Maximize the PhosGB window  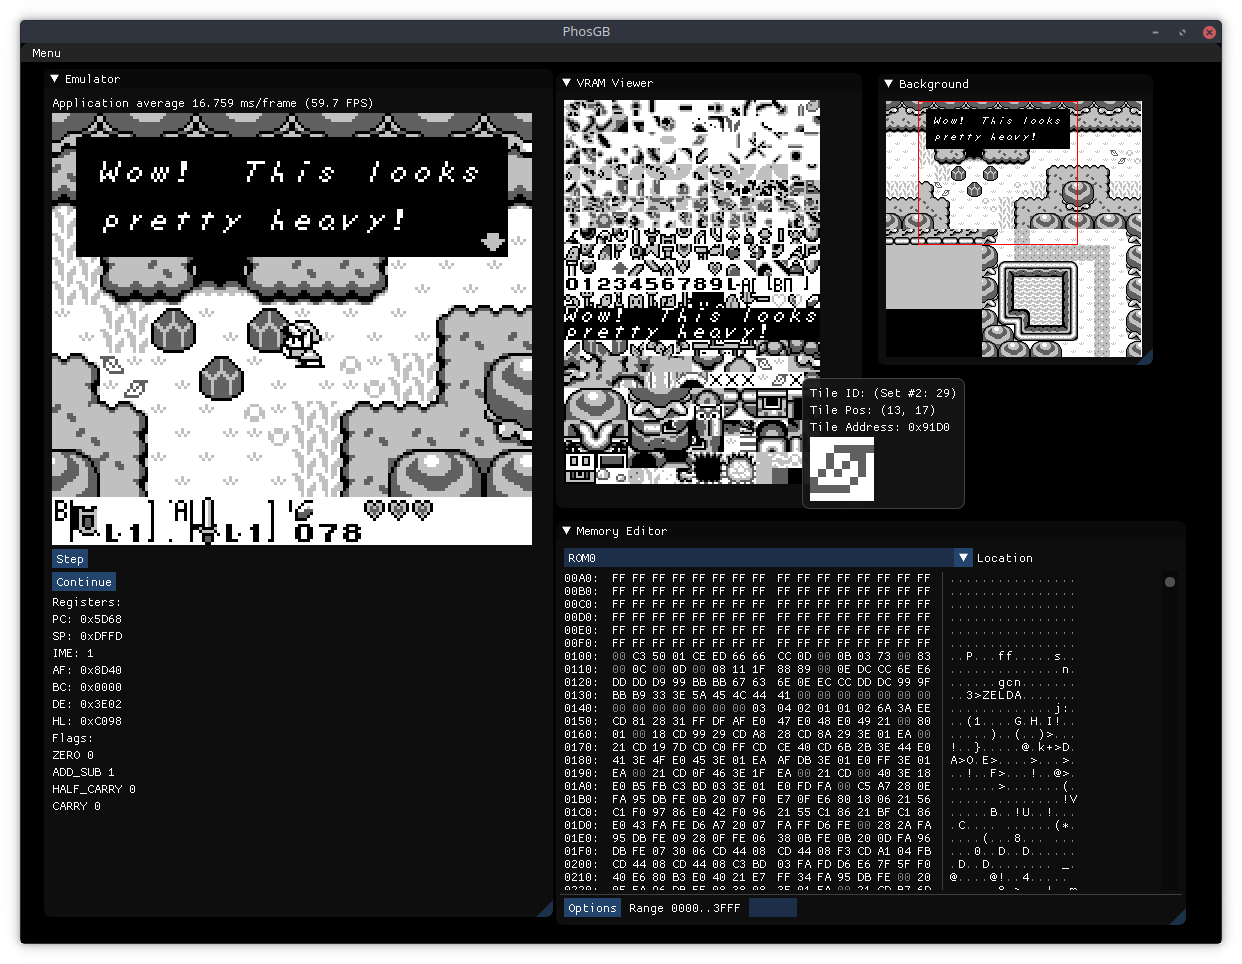pos(1182,32)
